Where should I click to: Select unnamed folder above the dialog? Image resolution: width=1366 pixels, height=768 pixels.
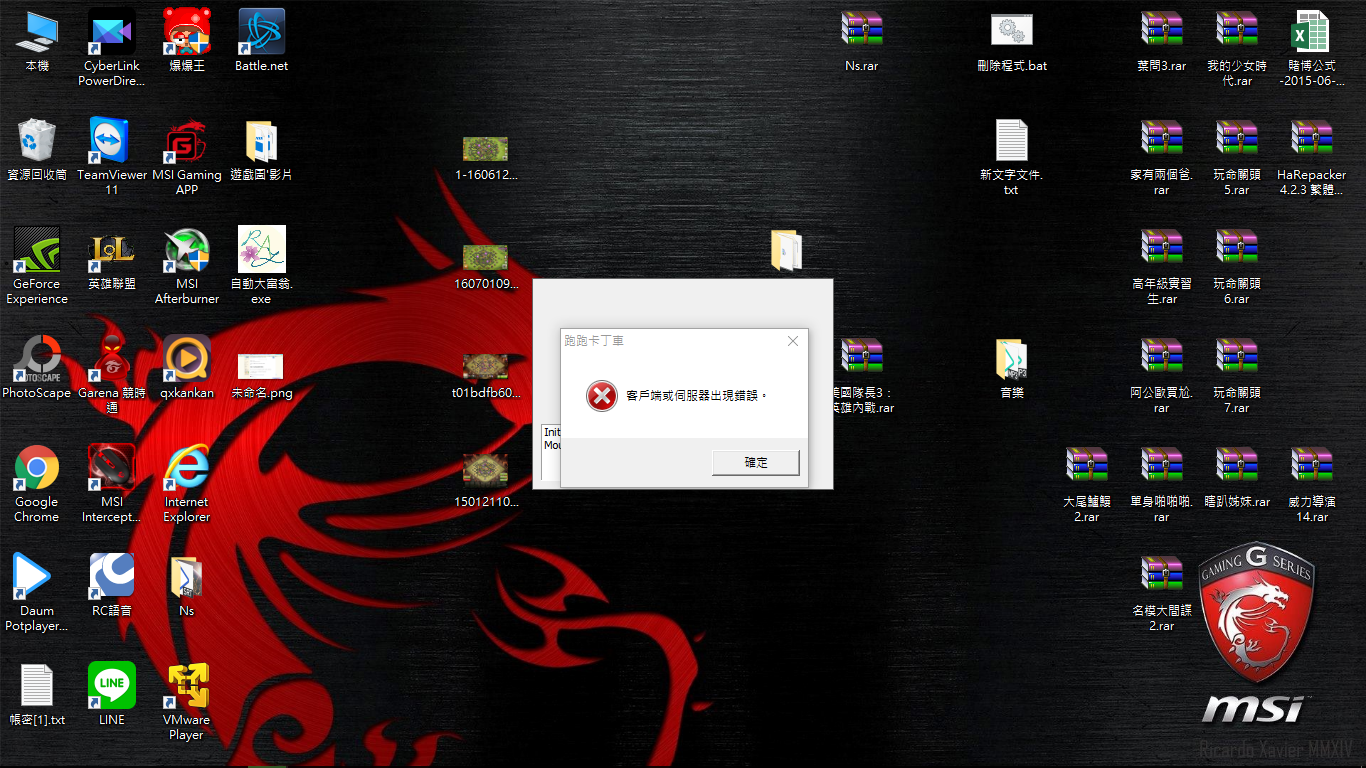786,250
